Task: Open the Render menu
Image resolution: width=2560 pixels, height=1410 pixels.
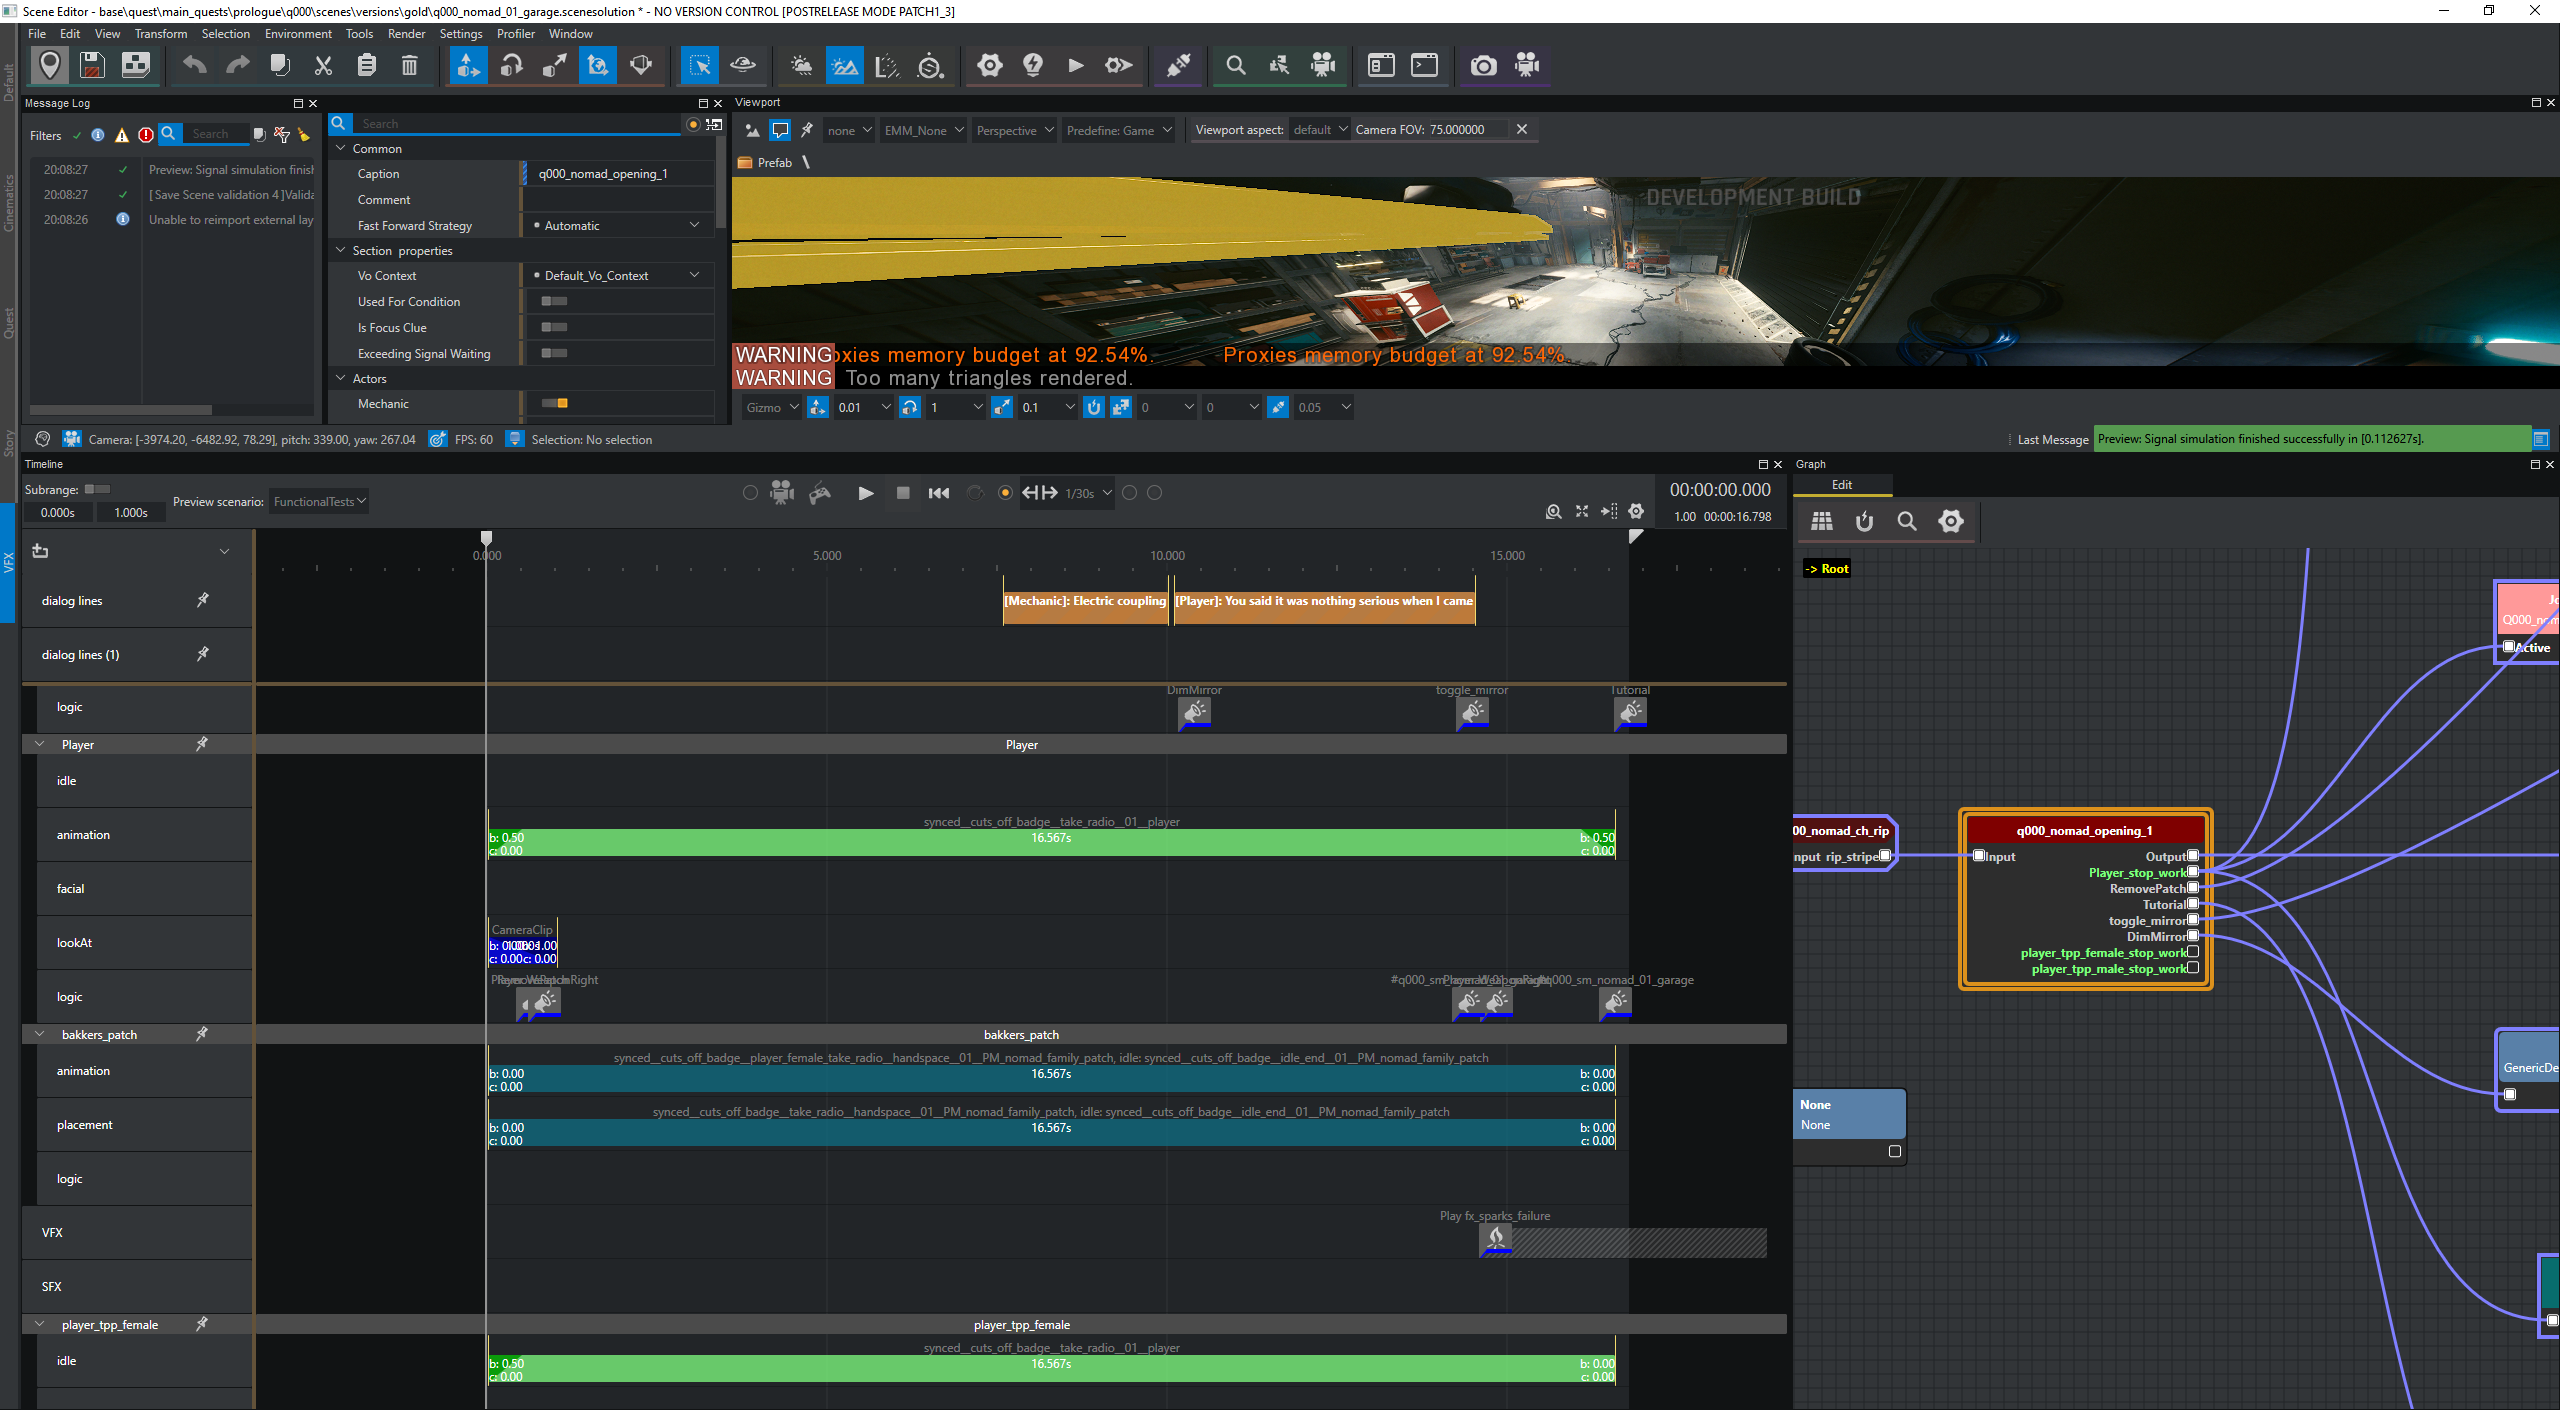Action: (x=406, y=33)
